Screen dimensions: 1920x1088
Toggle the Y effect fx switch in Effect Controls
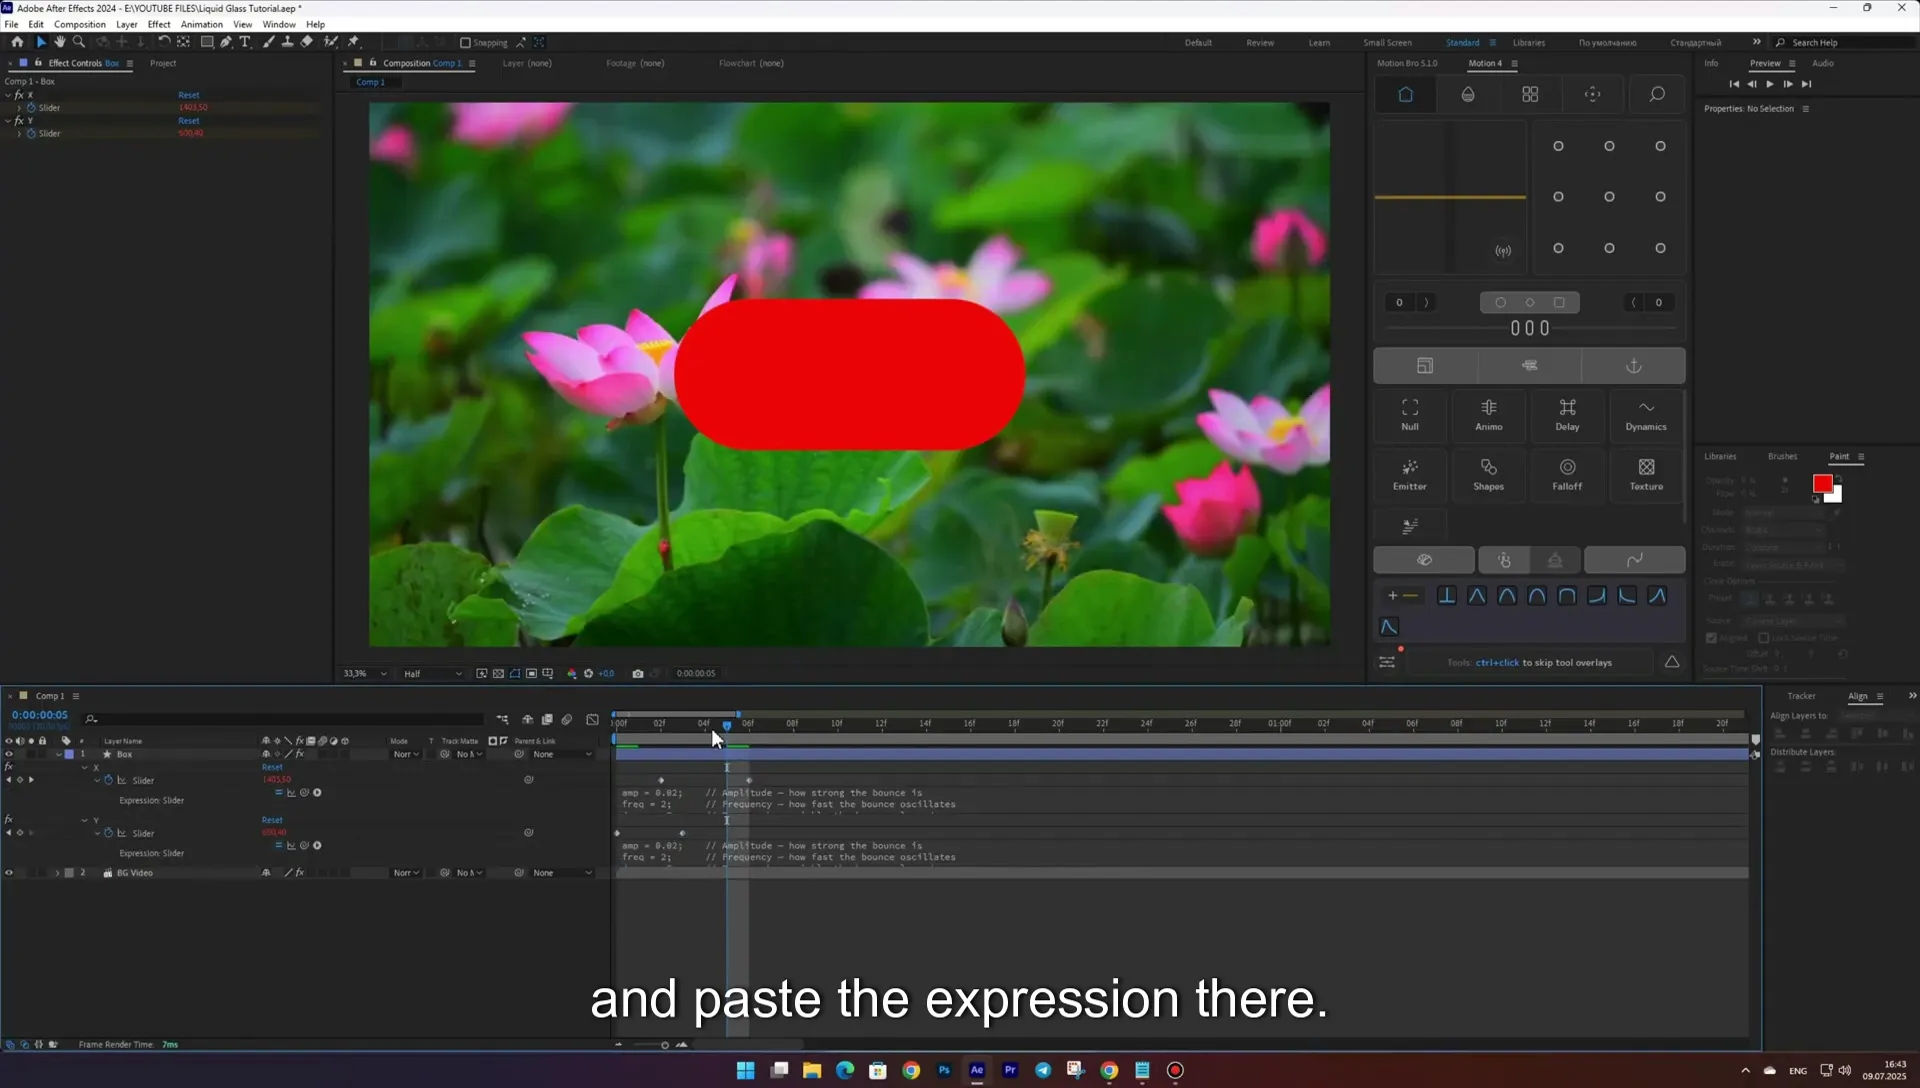click(18, 120)
